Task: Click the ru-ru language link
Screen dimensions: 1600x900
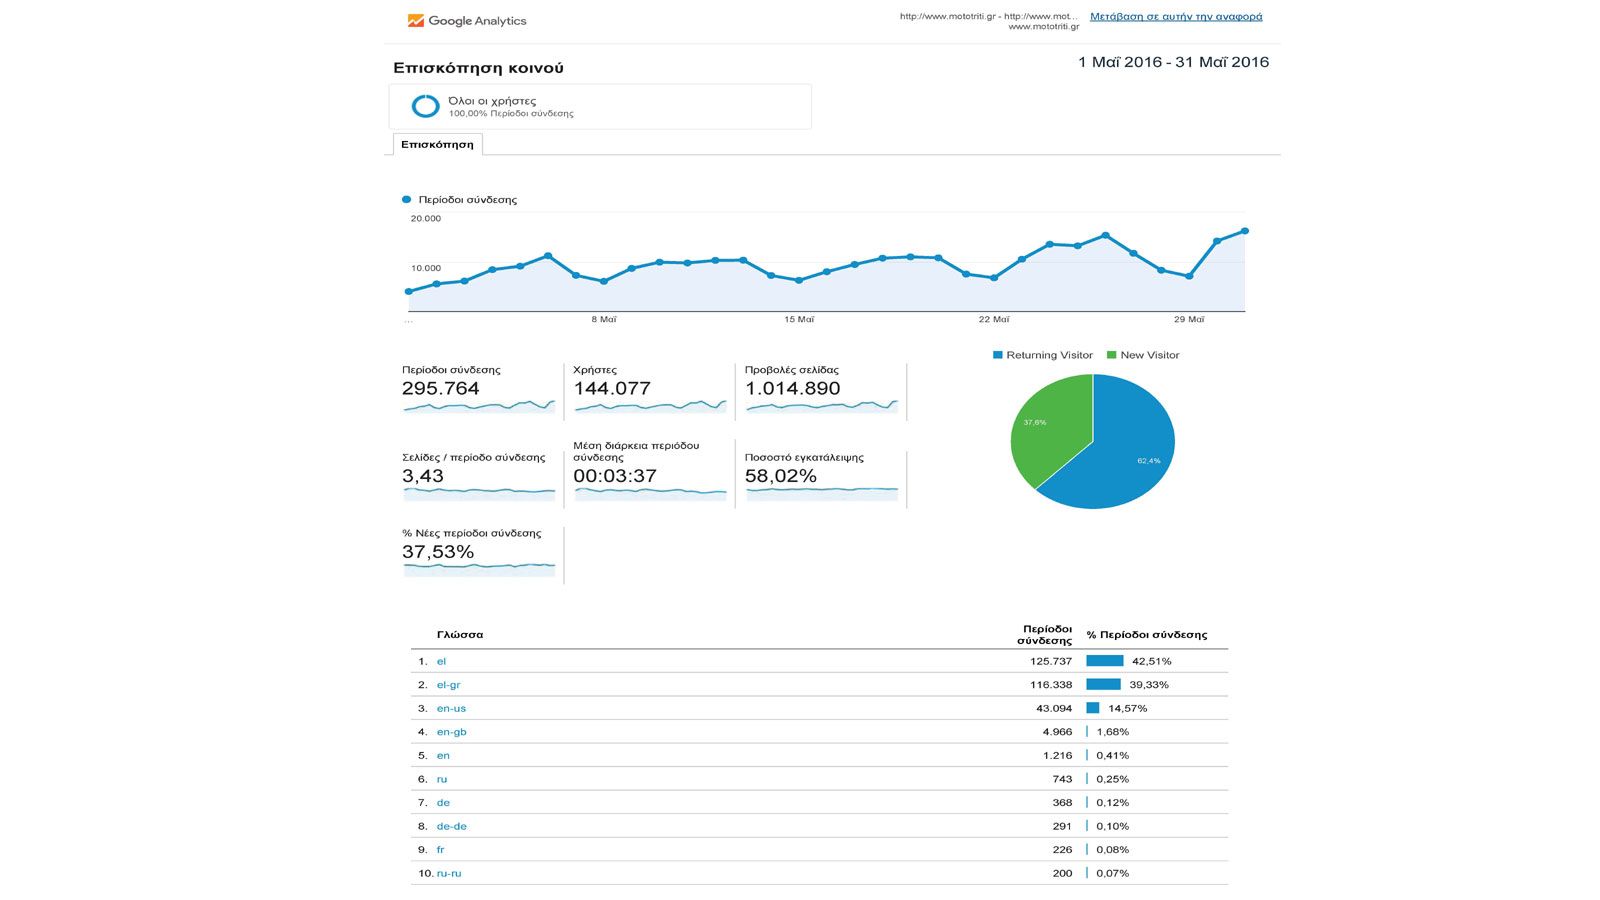Action: pyautogui.click(x=449, y=873)
